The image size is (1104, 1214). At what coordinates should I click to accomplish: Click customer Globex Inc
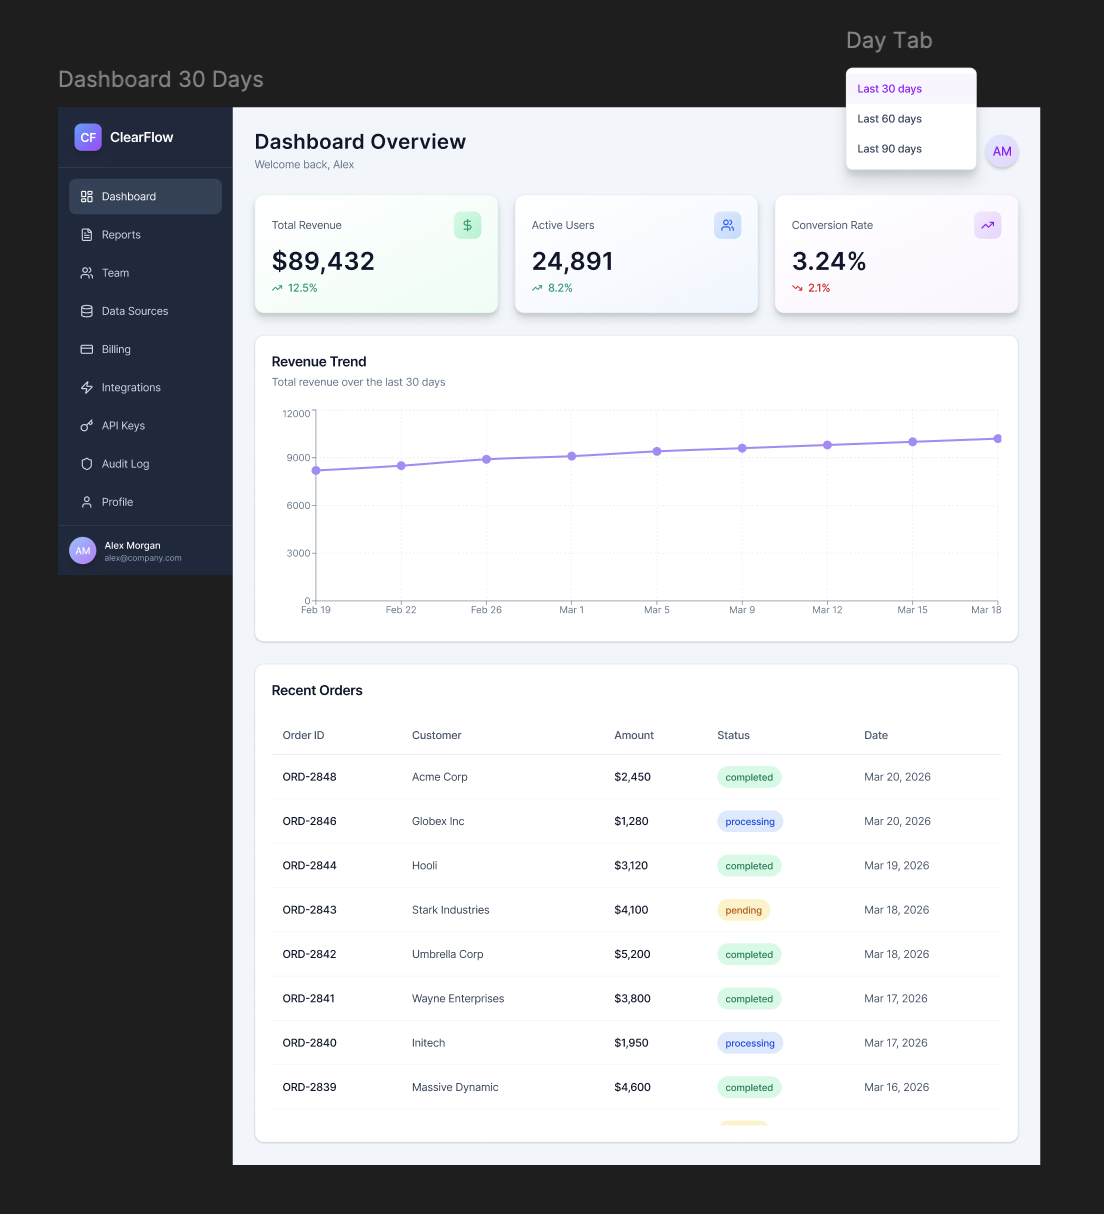pos(438,821)
